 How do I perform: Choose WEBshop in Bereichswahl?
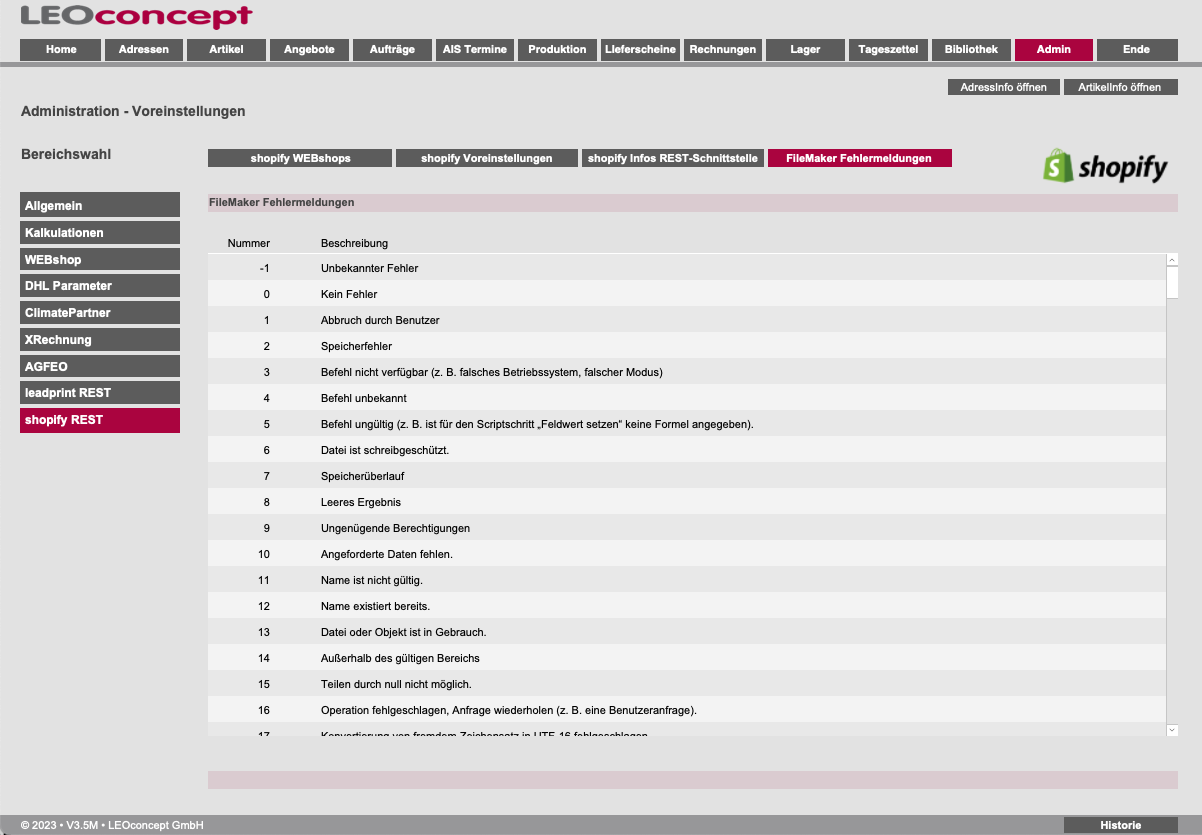click(100, 259)
